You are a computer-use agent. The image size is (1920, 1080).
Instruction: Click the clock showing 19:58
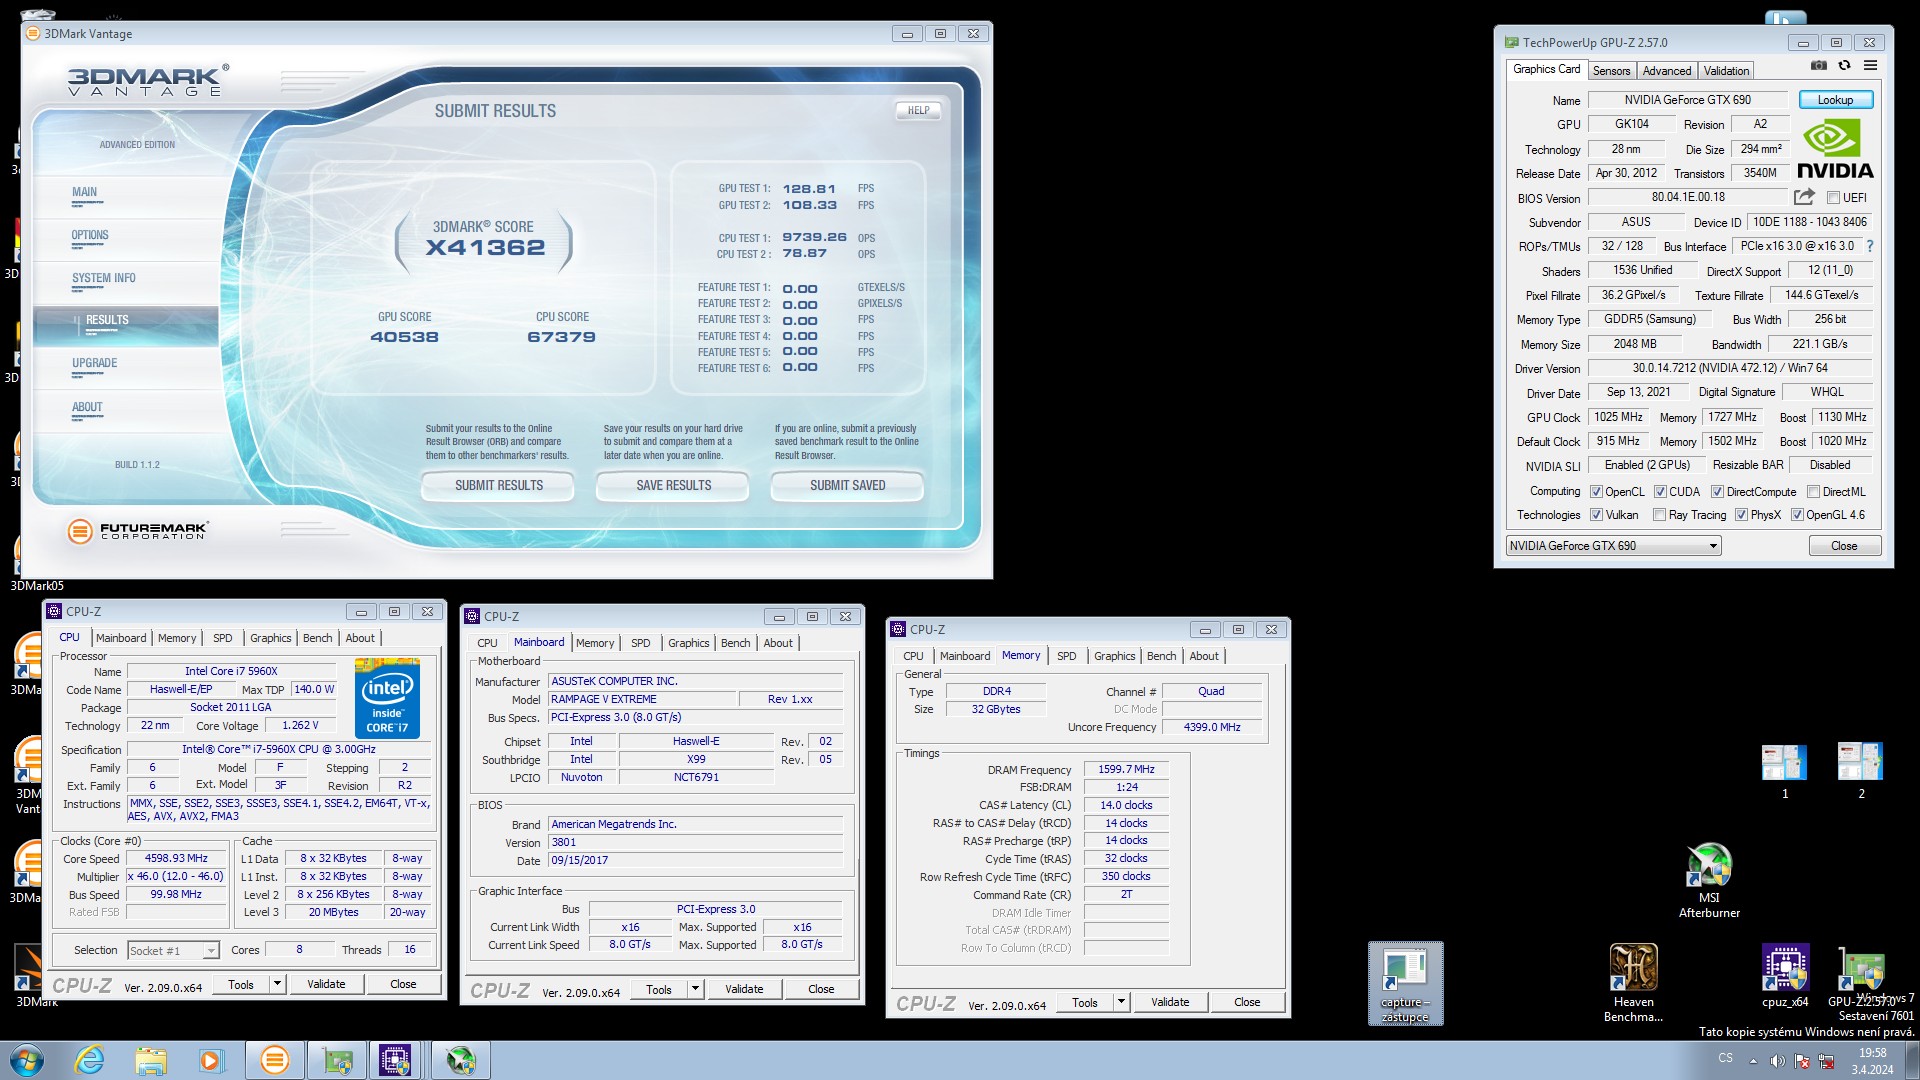1872,1053
